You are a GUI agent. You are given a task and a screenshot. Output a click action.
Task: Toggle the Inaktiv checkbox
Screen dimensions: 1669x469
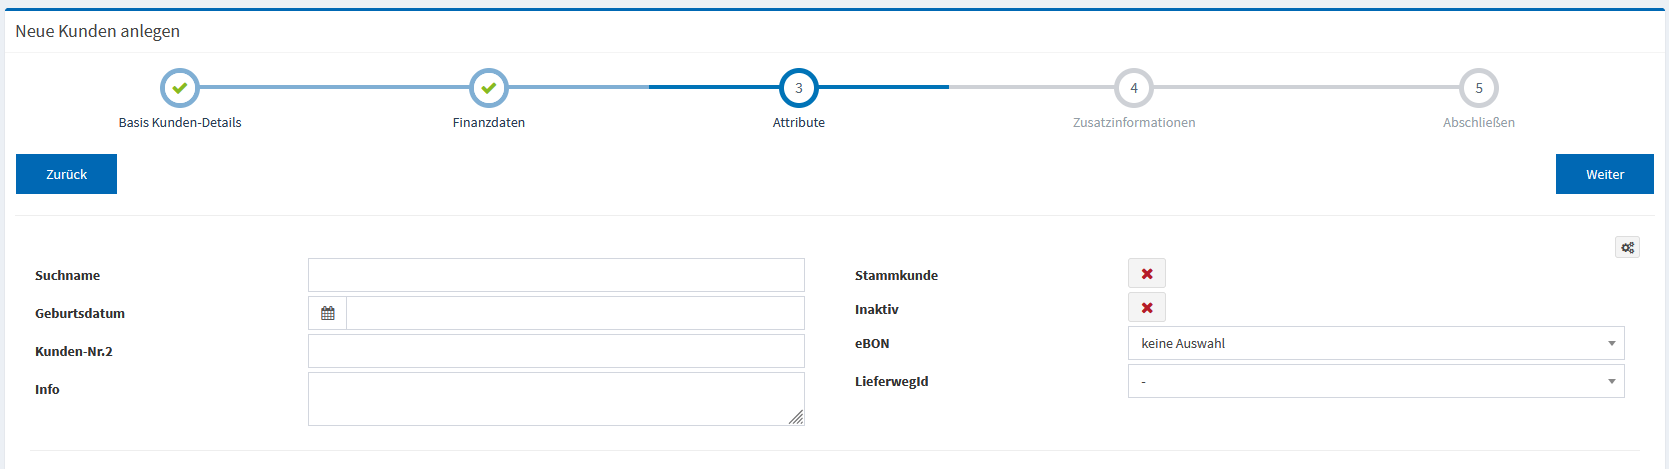click(x=1147, y=308)
